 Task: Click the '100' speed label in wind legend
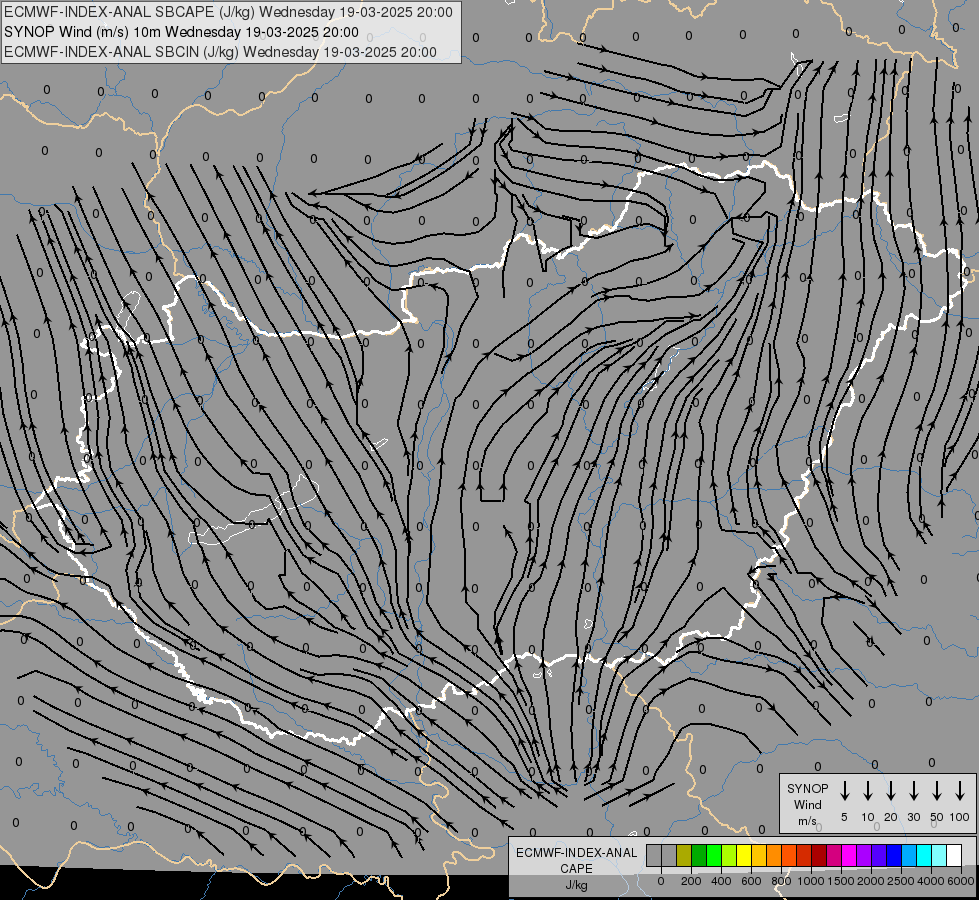coord(960,817)
